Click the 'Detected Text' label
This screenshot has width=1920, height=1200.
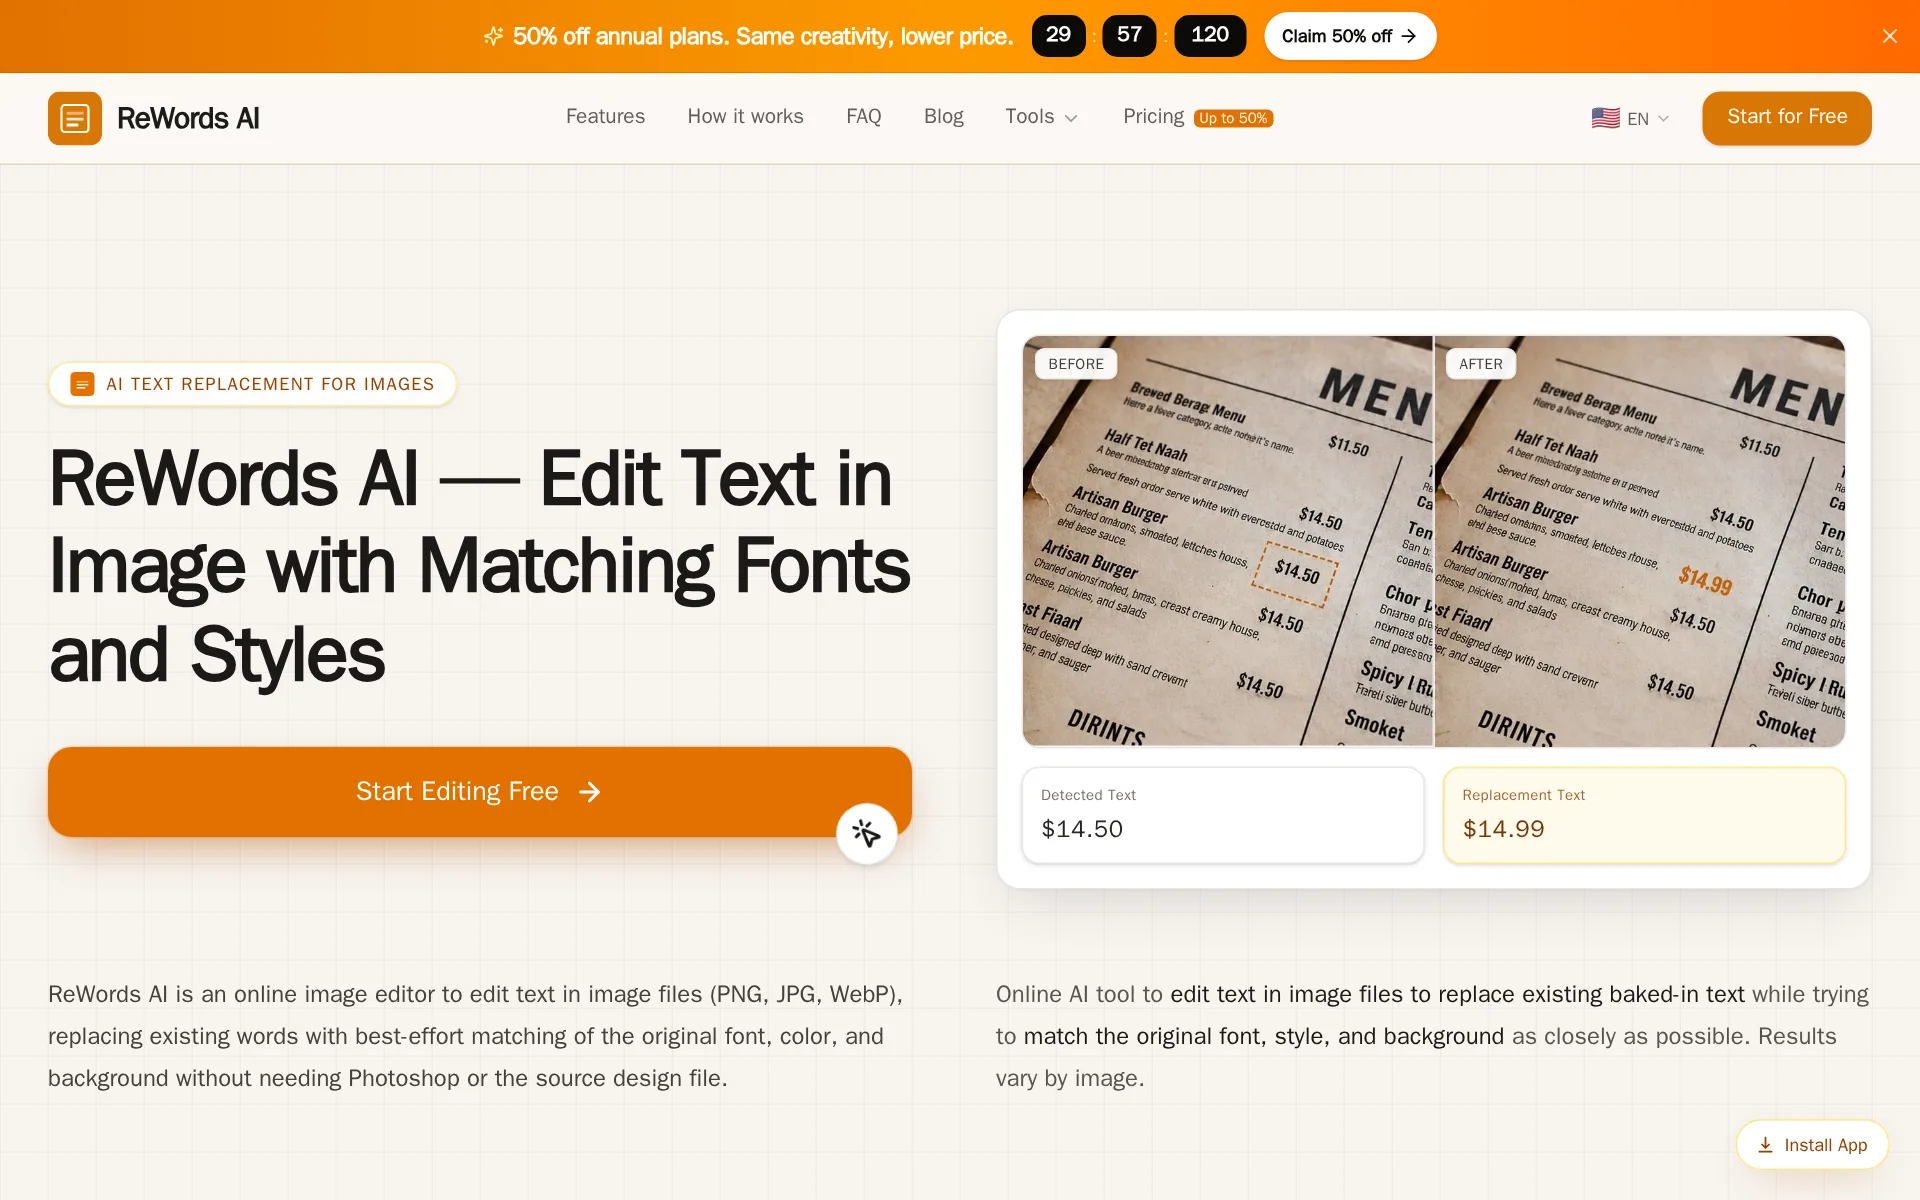(1088, 795)
